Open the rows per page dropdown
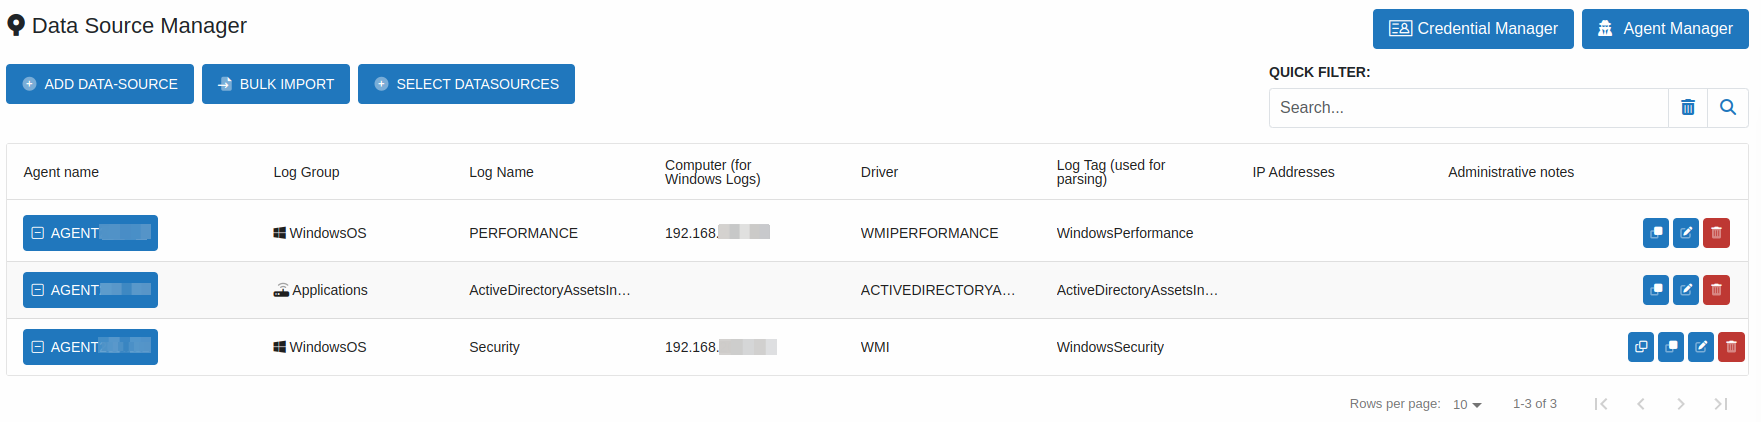Viewport: 1761px width, 422px height. coord(1467,405)
